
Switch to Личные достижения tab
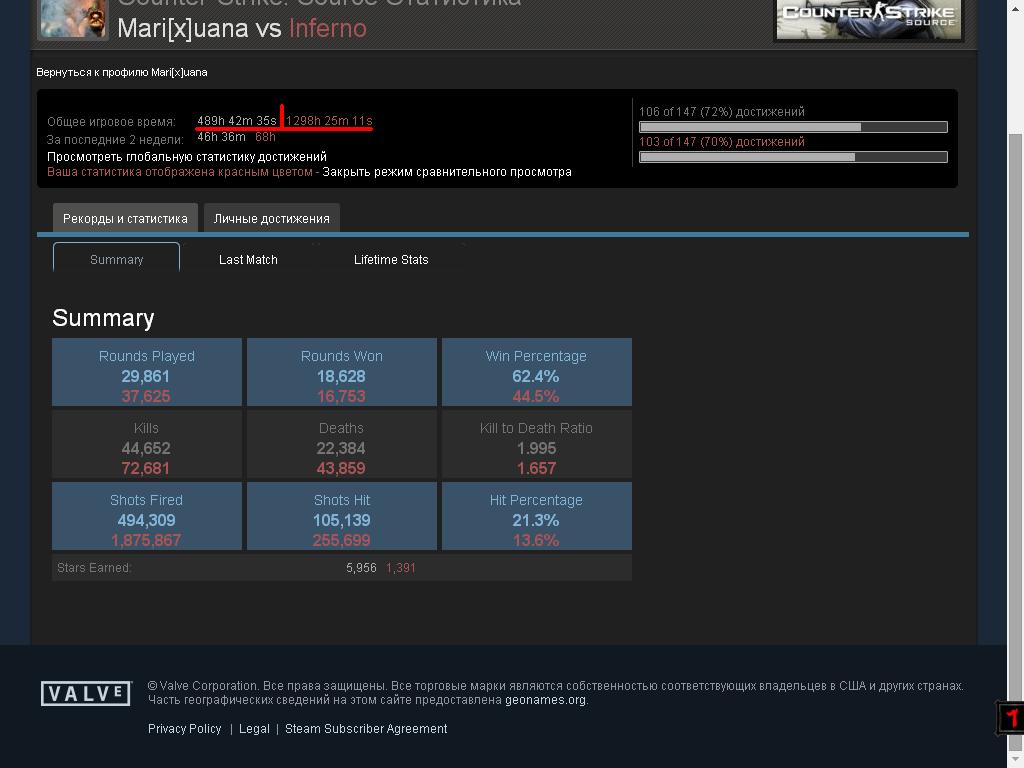coord(272,218)
